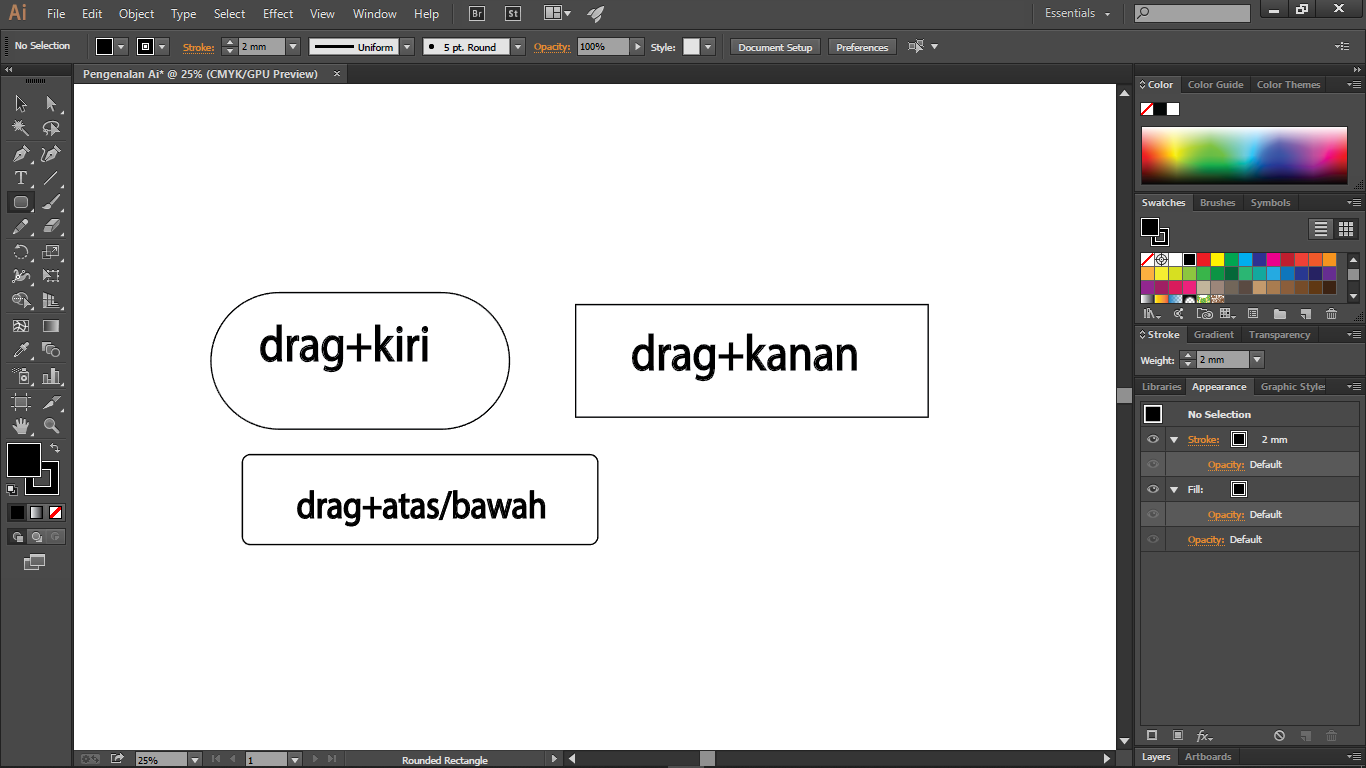Open the Opacity 100% dropdown arrow
1366x768 pixels.
pos(636,47)
